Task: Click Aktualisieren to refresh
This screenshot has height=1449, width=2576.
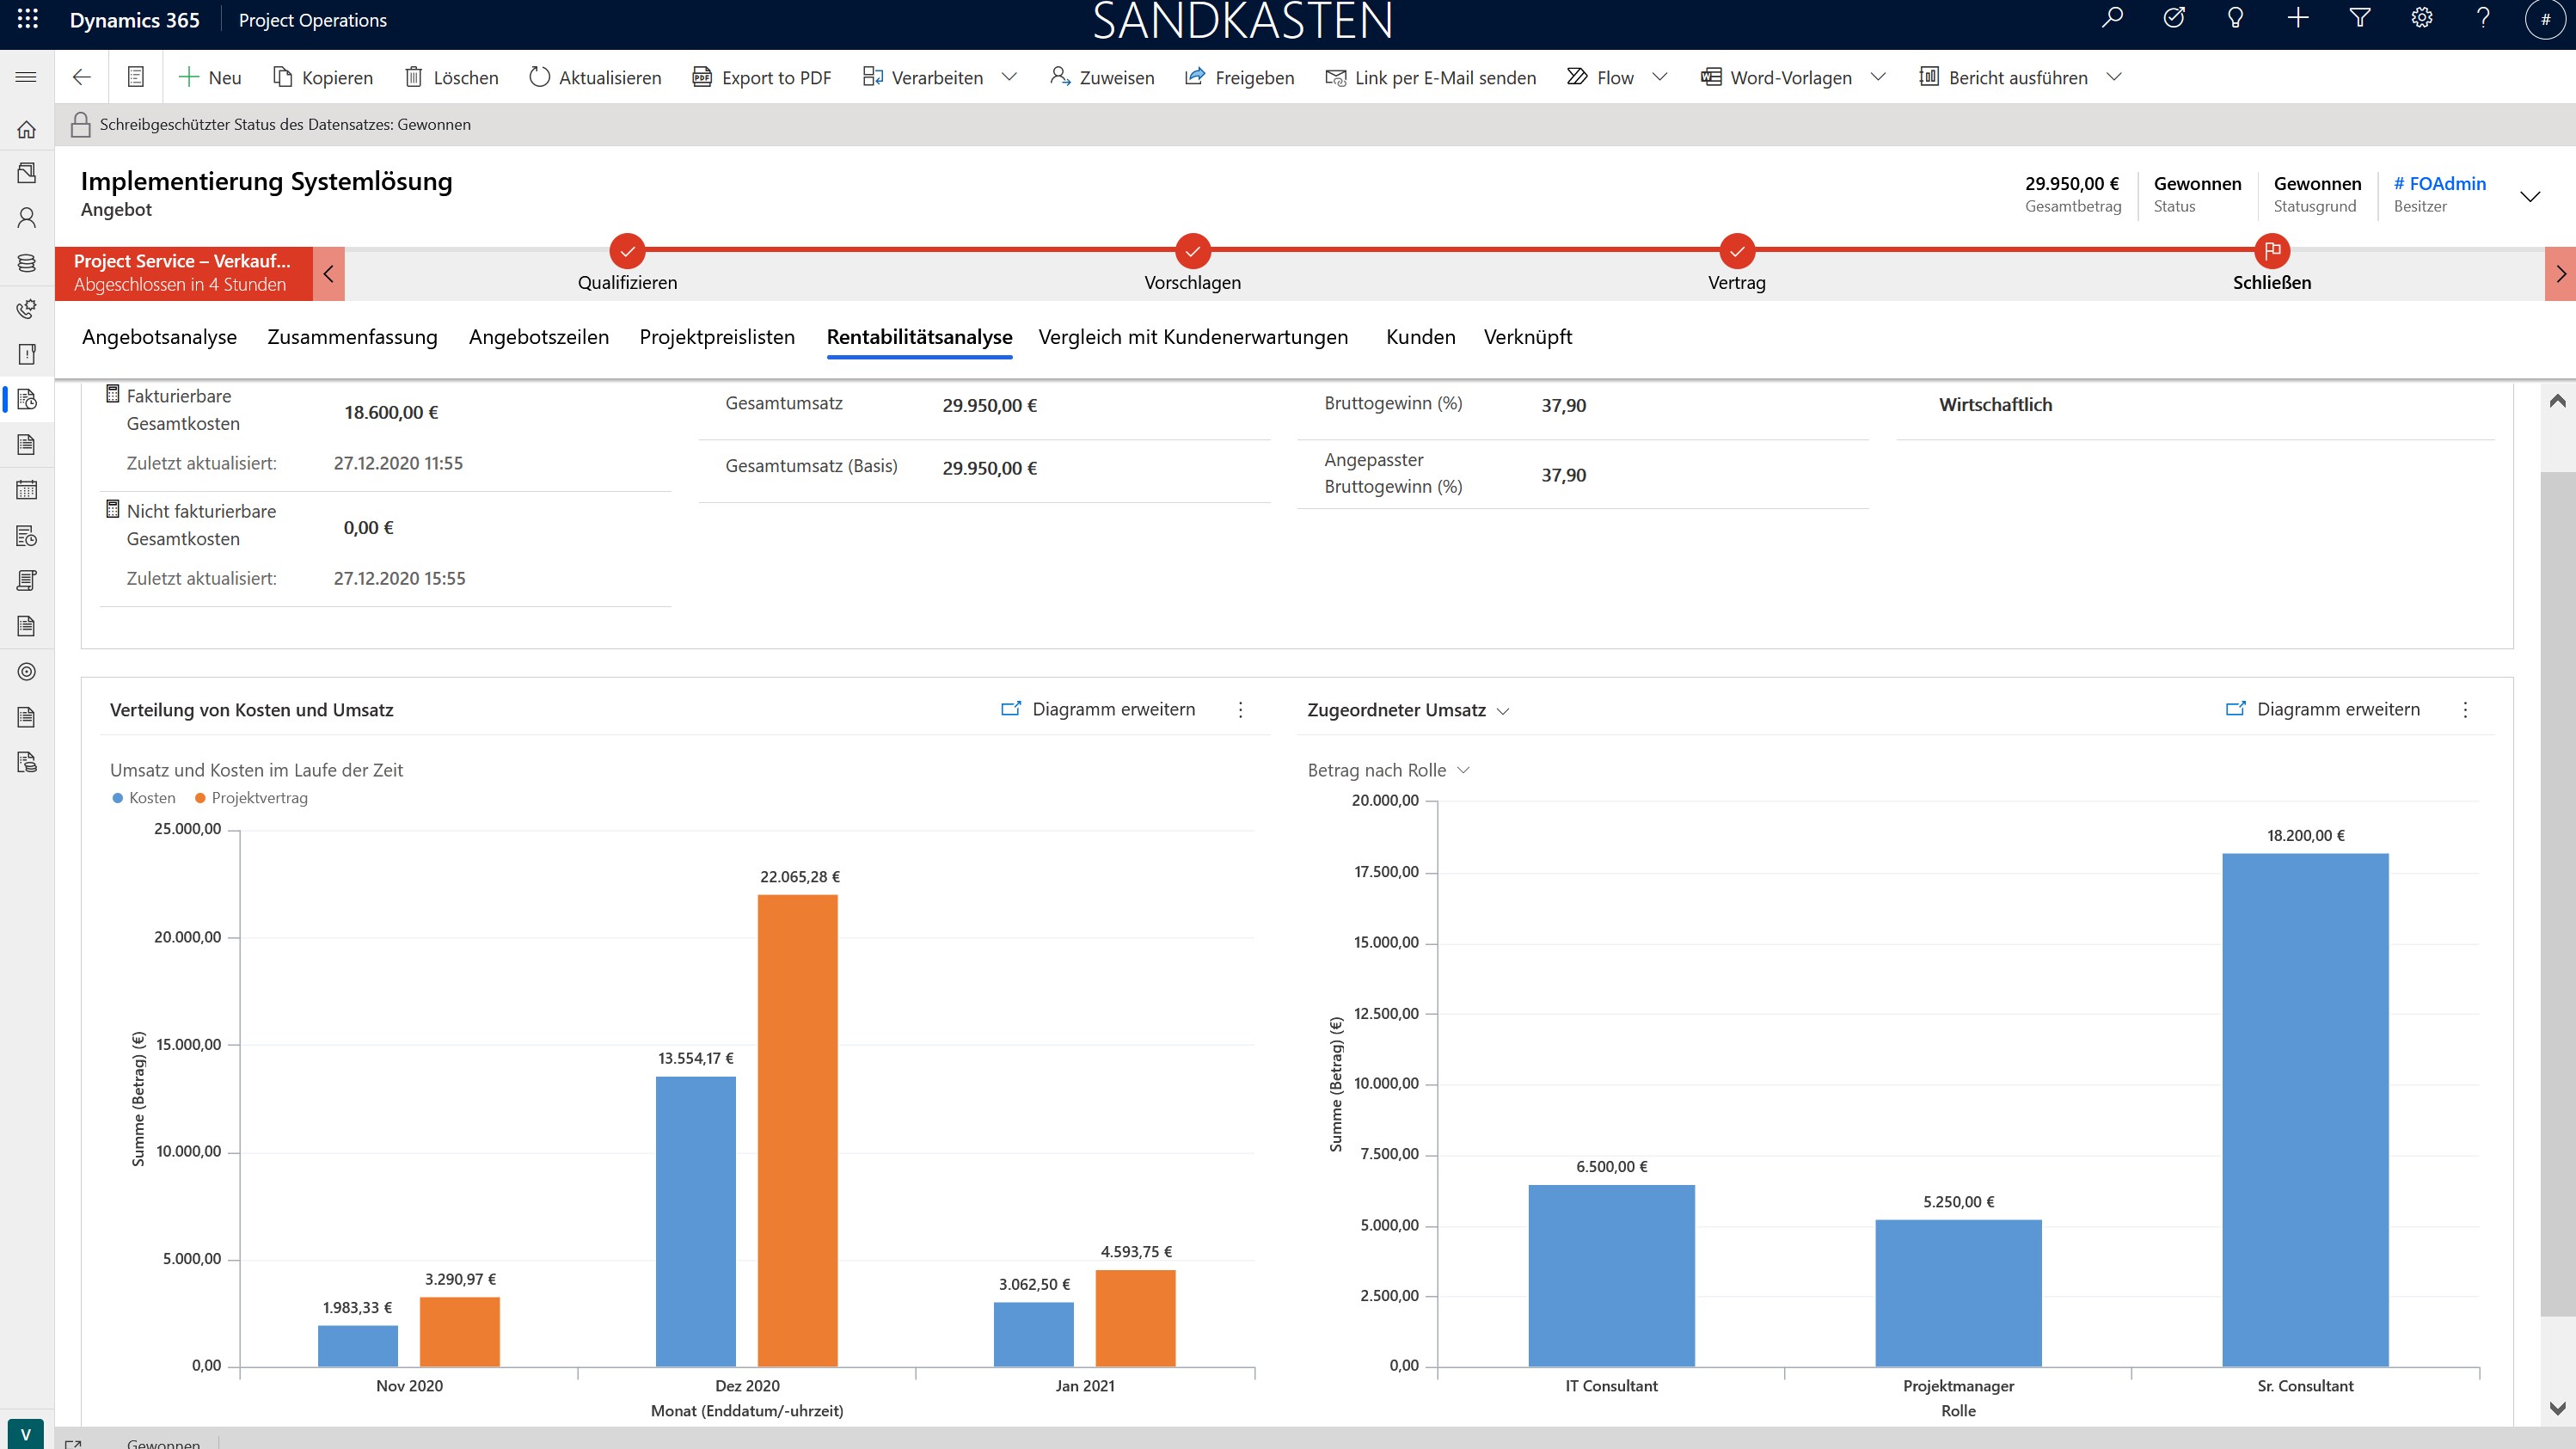Action: point(595,77)
